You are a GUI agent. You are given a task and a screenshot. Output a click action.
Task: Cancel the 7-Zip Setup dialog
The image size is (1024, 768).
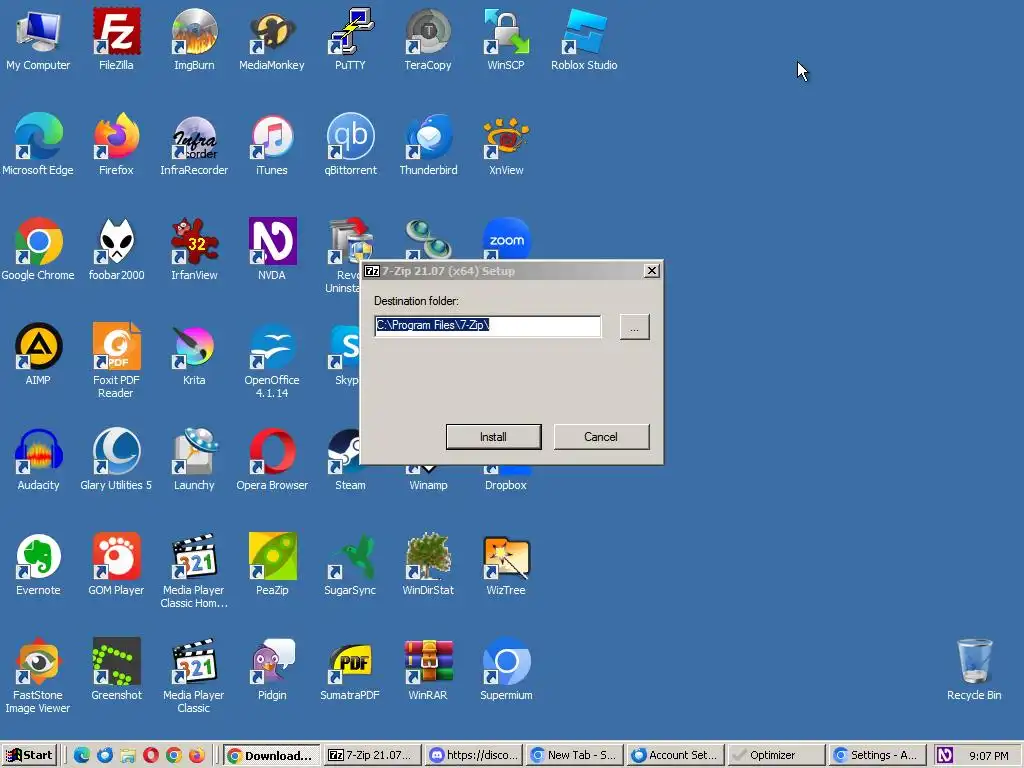click(x=601, y=437)
